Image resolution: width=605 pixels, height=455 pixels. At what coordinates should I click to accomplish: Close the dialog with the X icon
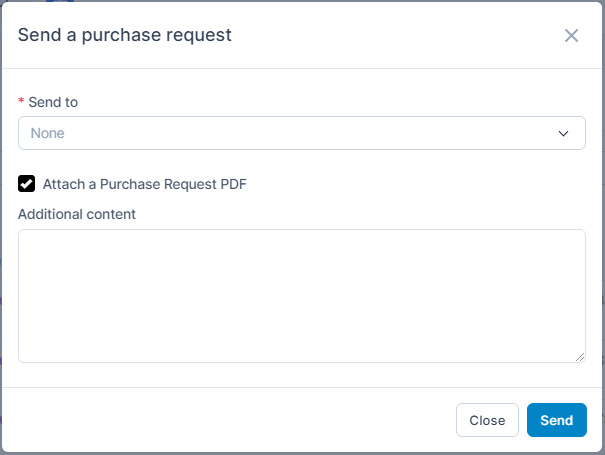571,36
